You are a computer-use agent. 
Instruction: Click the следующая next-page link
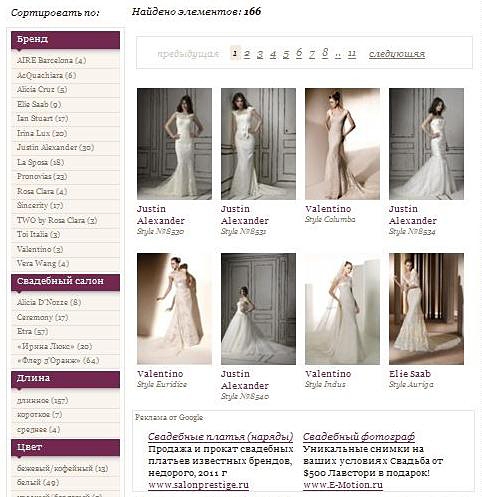(397, 54)
